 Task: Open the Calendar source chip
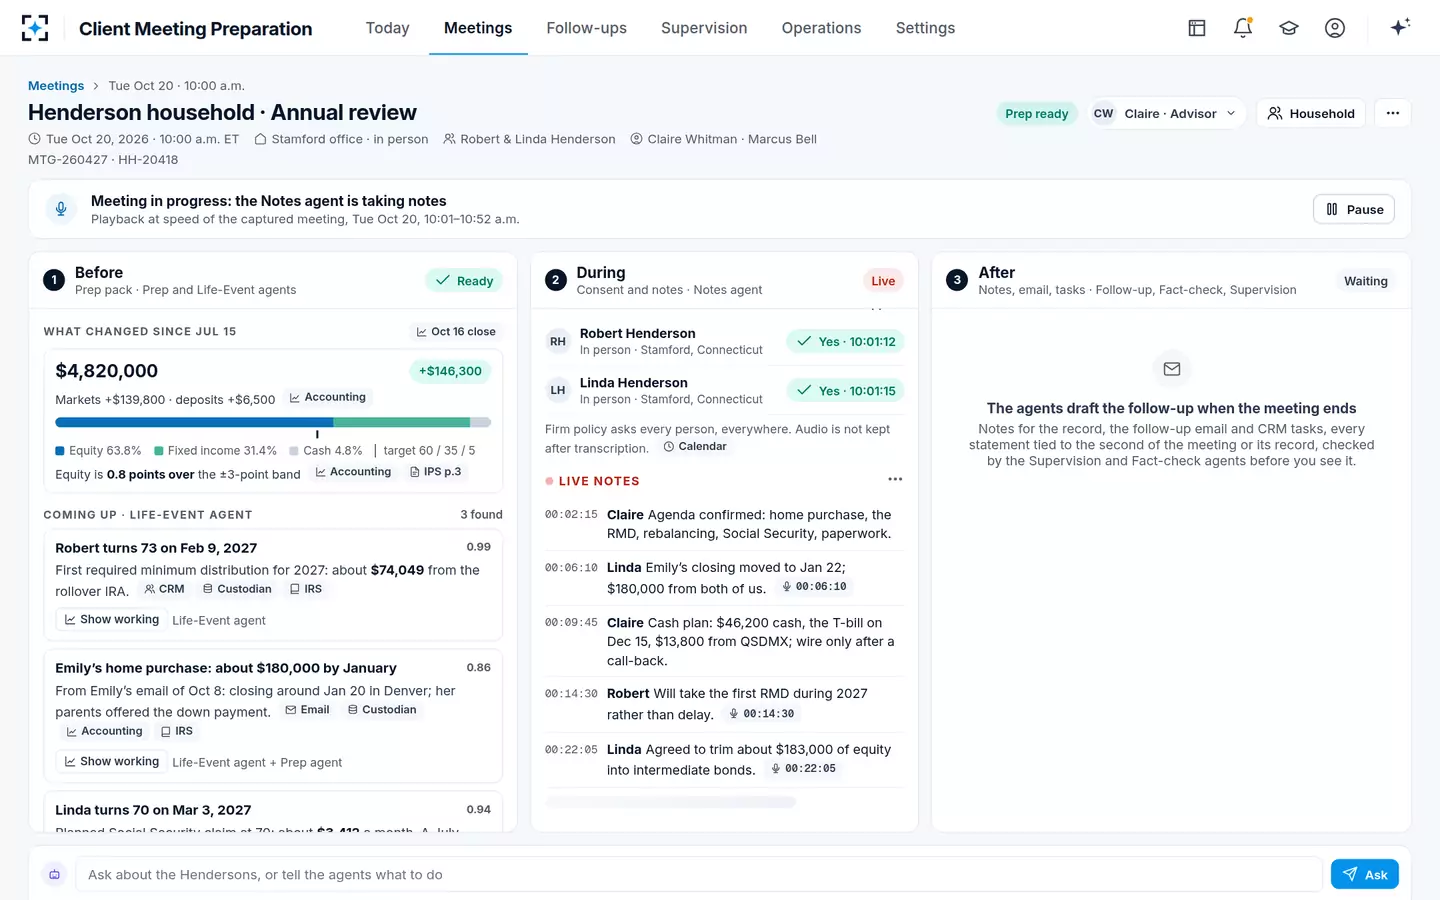695,447
